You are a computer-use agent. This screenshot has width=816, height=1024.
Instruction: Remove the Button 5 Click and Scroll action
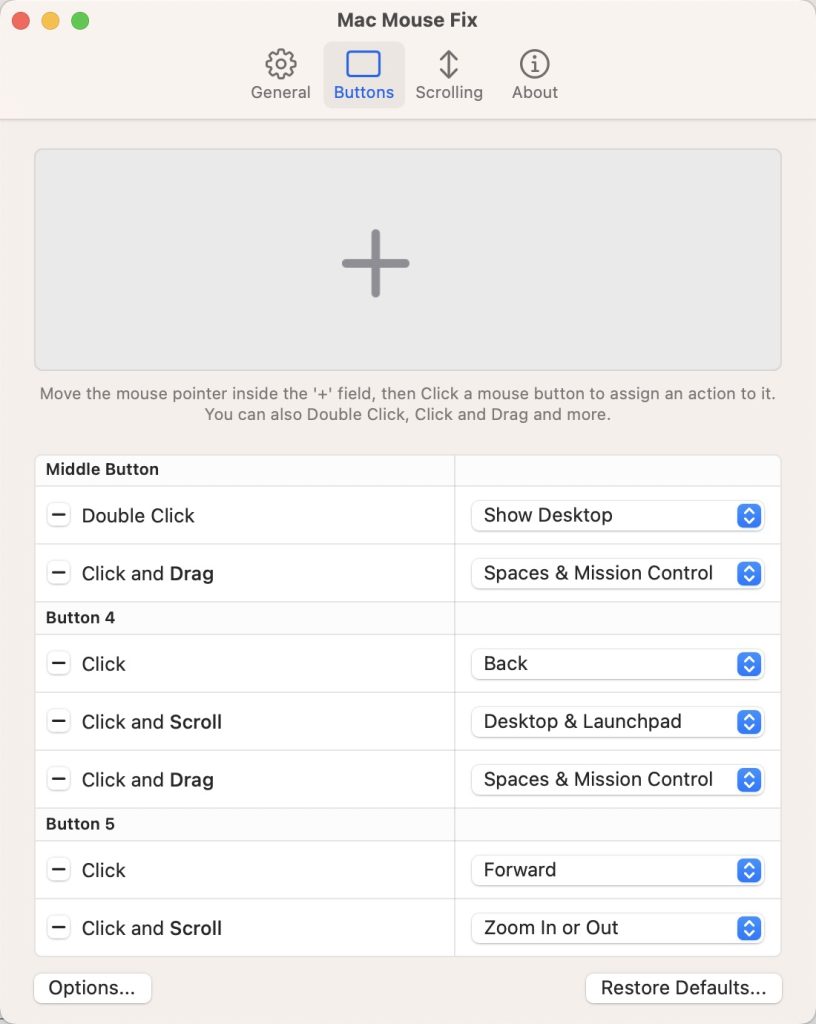pyautogui.click(x=59, y=928)
